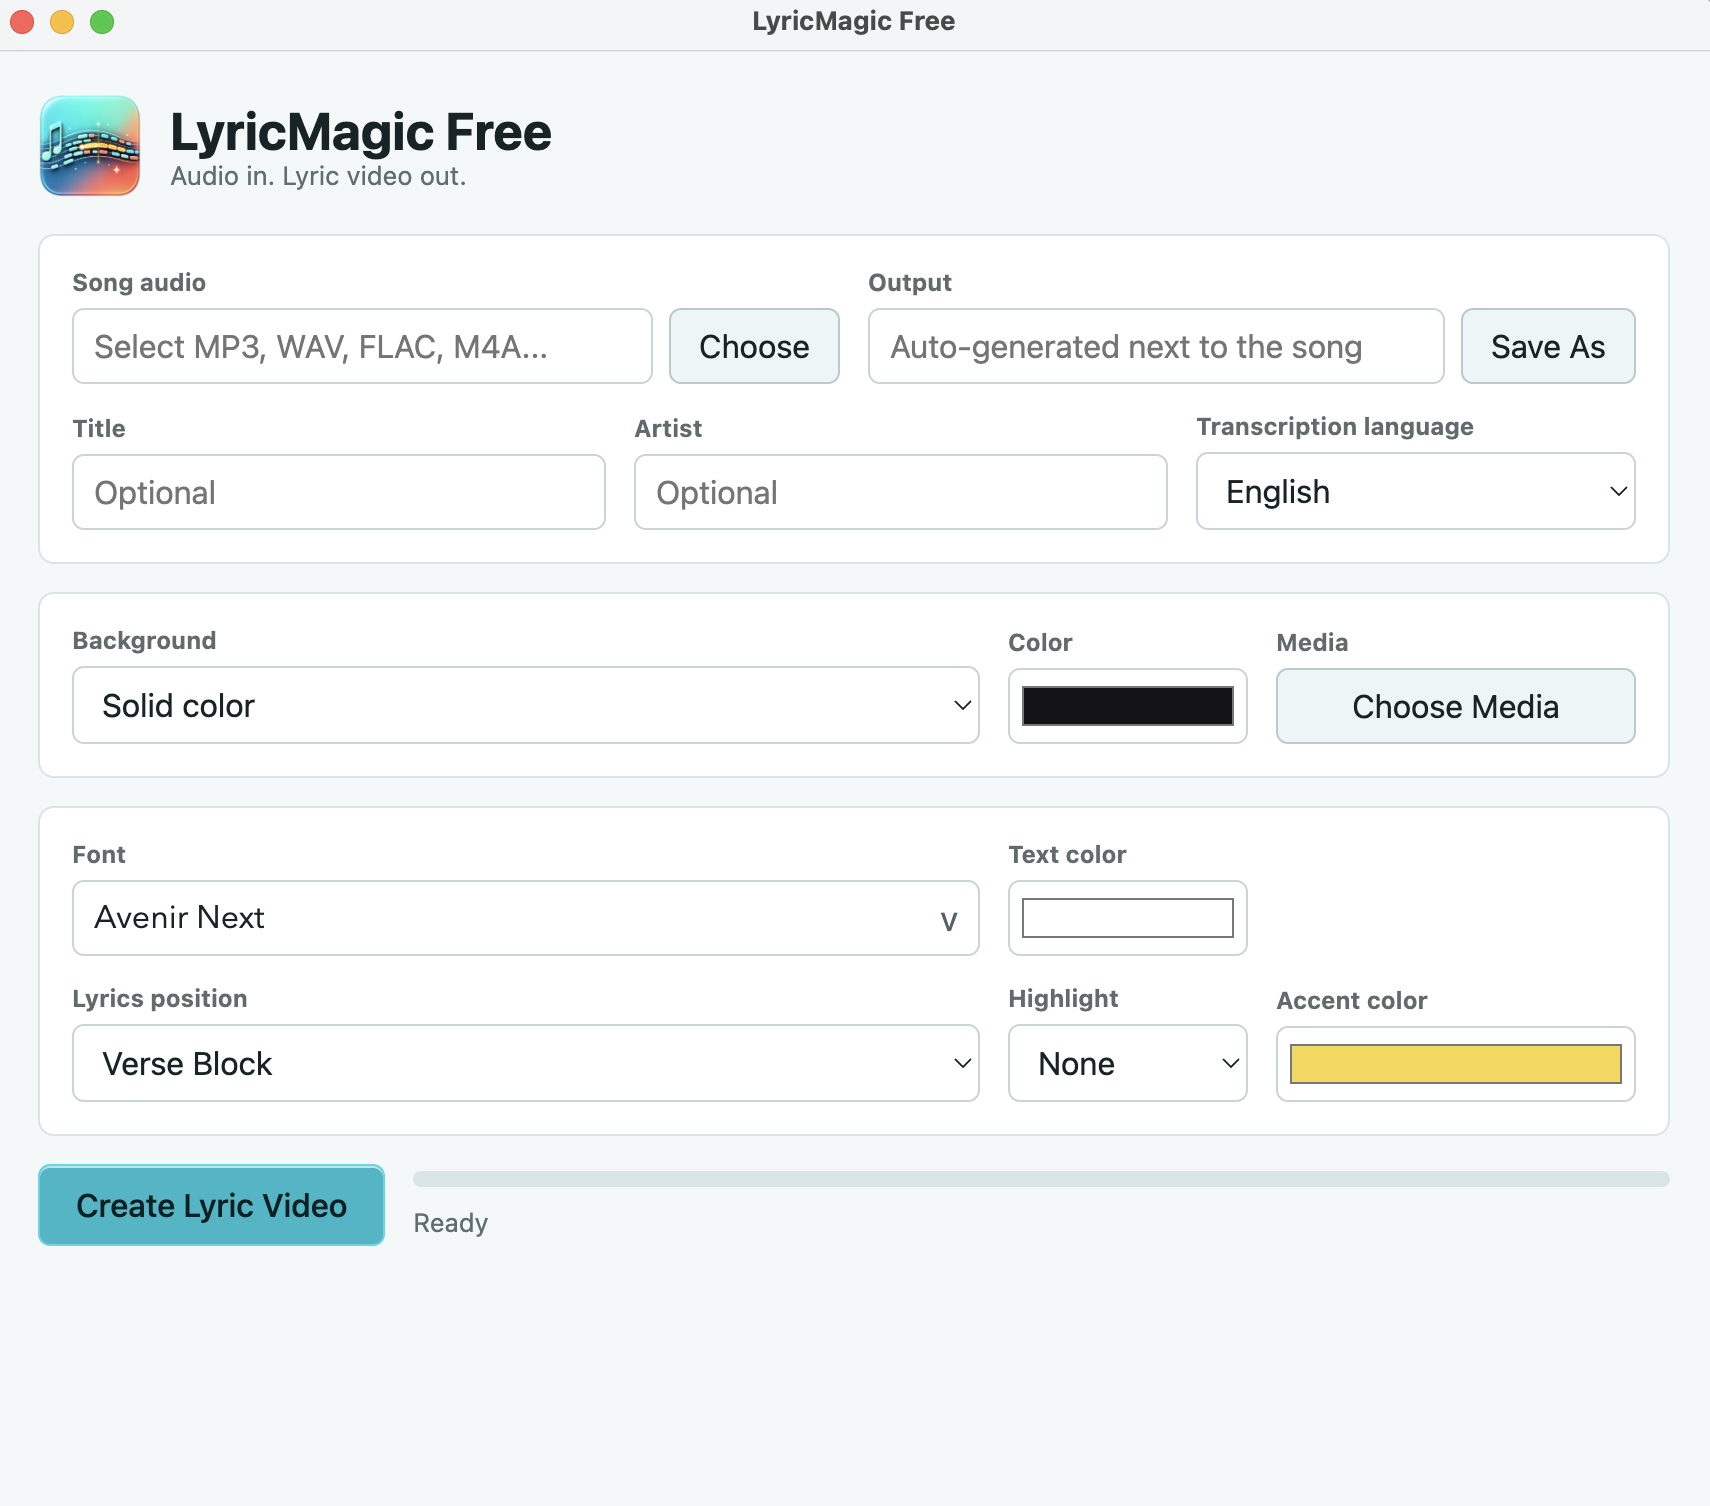Minimize the window with the yellow button
Screen dimensions: 1710x1506
tap(62, 21)
